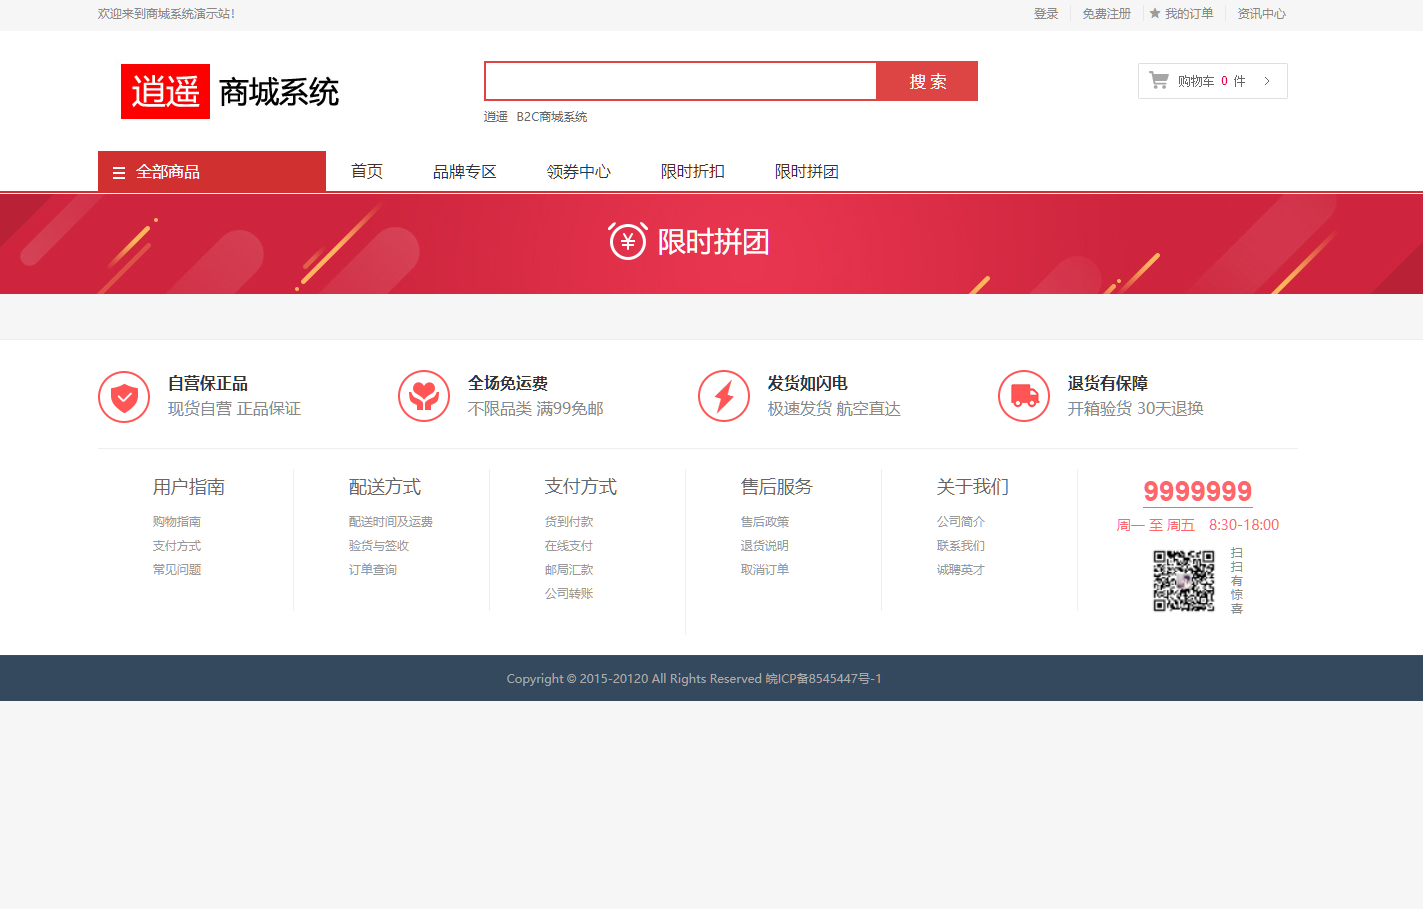Open the 常见问题 footer link
Screen dimensions: 1423x909
(177, 570)
